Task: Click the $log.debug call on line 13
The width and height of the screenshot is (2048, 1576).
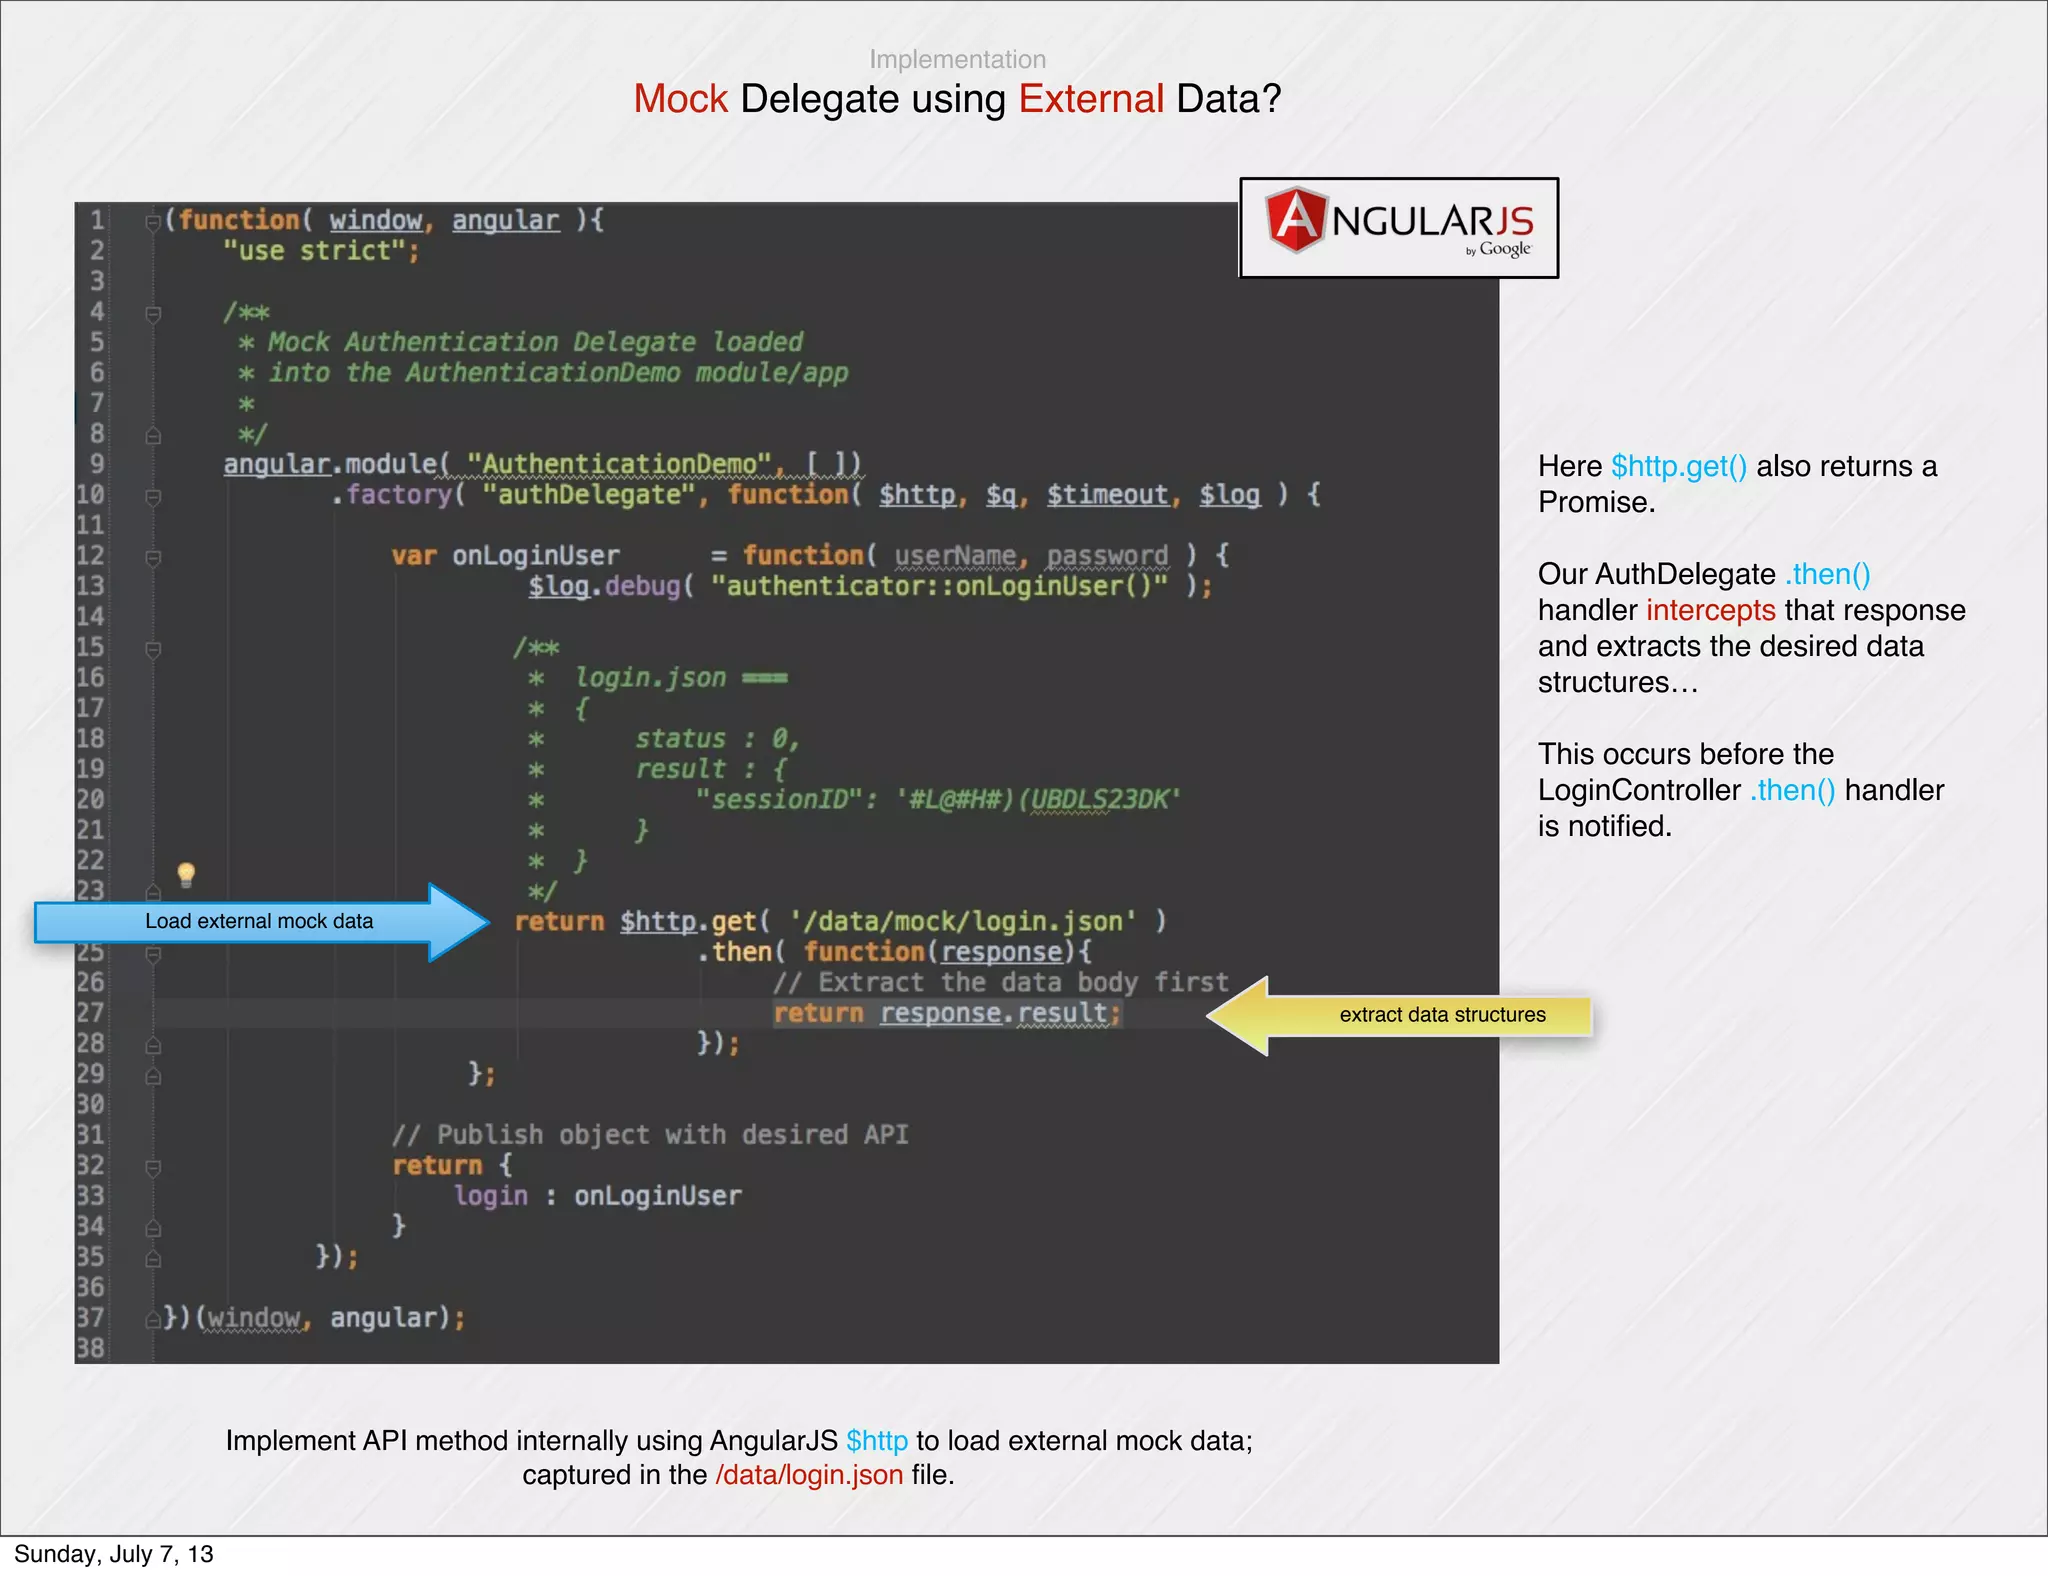Action: (604, 586)
